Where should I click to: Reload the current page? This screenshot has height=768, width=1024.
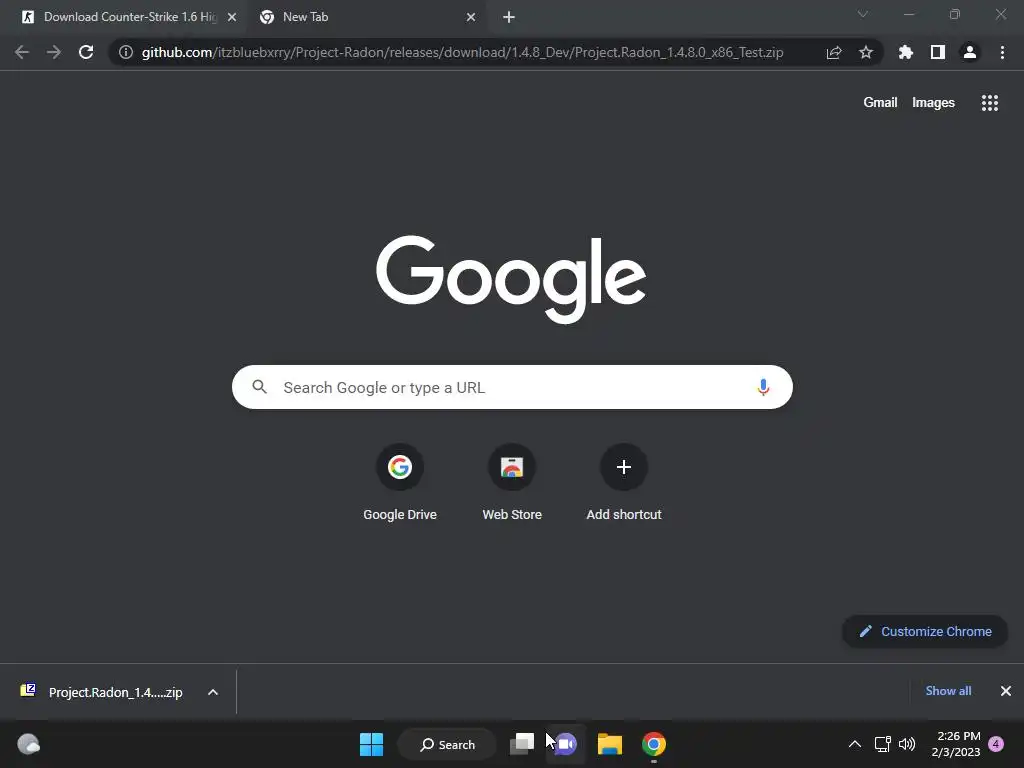(x=86, y=52)
